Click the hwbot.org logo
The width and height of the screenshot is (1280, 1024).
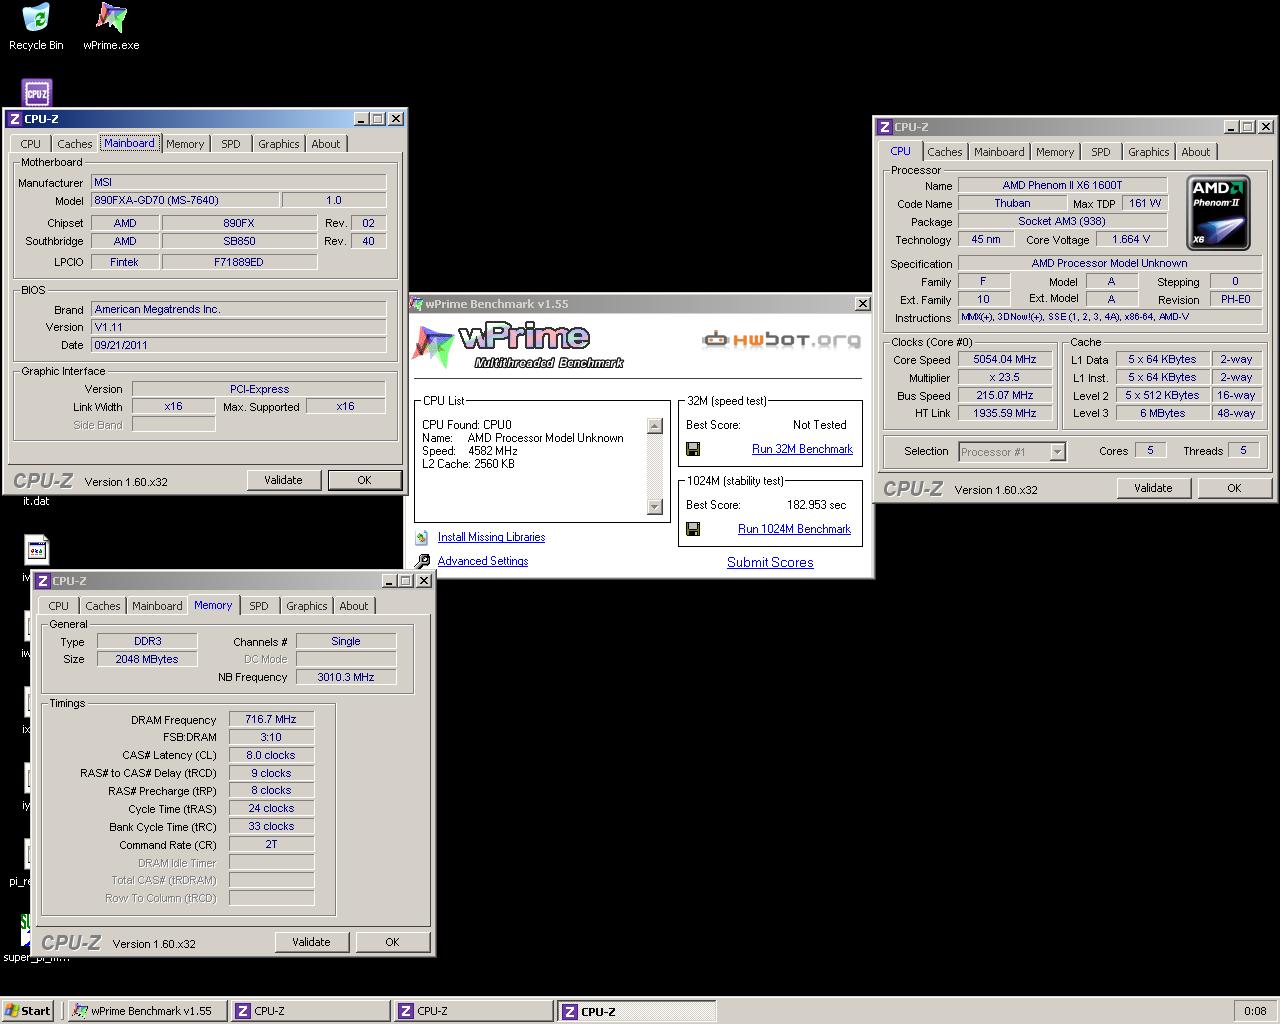point(781,340)
